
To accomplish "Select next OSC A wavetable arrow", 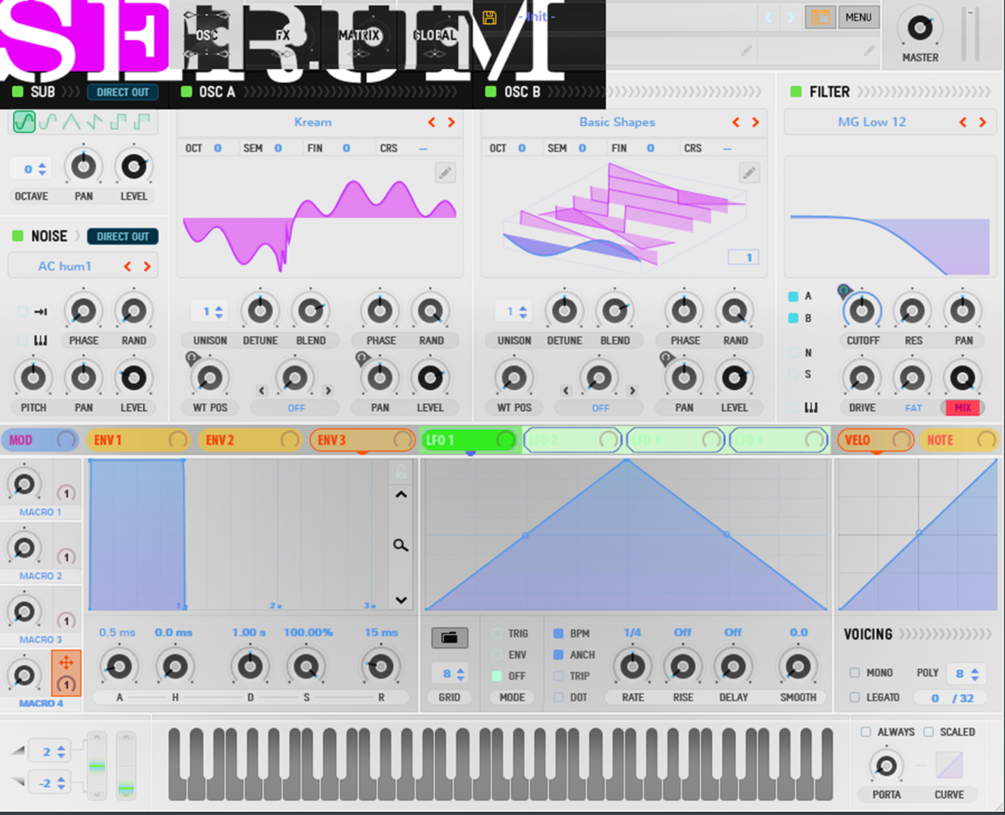I will tap(451, 122).
